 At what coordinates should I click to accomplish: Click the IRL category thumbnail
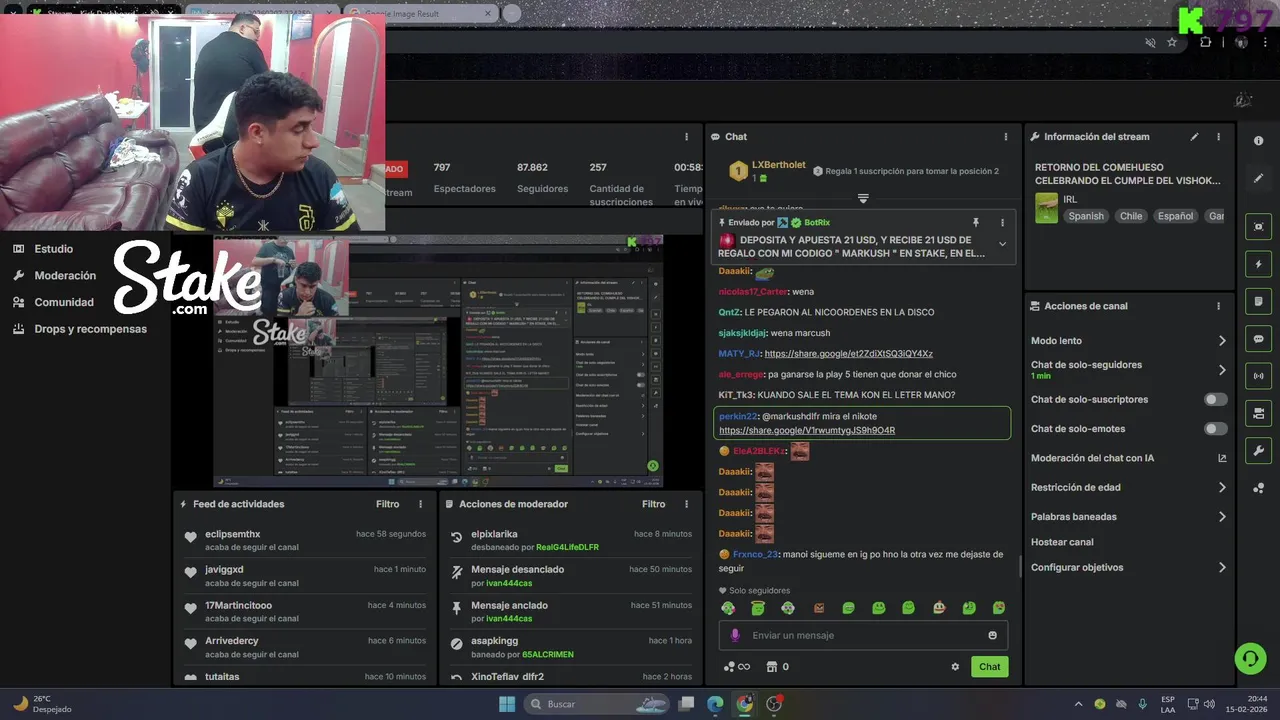(x=1046, y=208)
